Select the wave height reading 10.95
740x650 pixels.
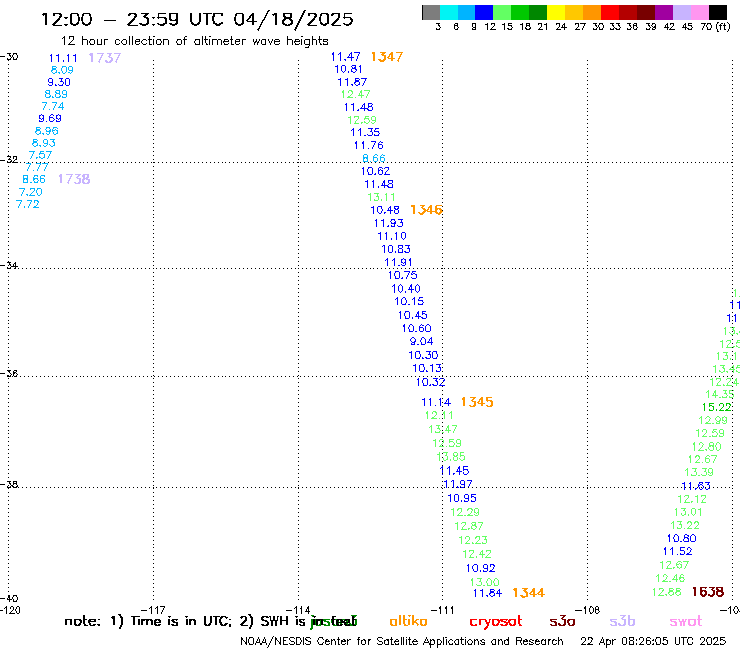[462, 498]
